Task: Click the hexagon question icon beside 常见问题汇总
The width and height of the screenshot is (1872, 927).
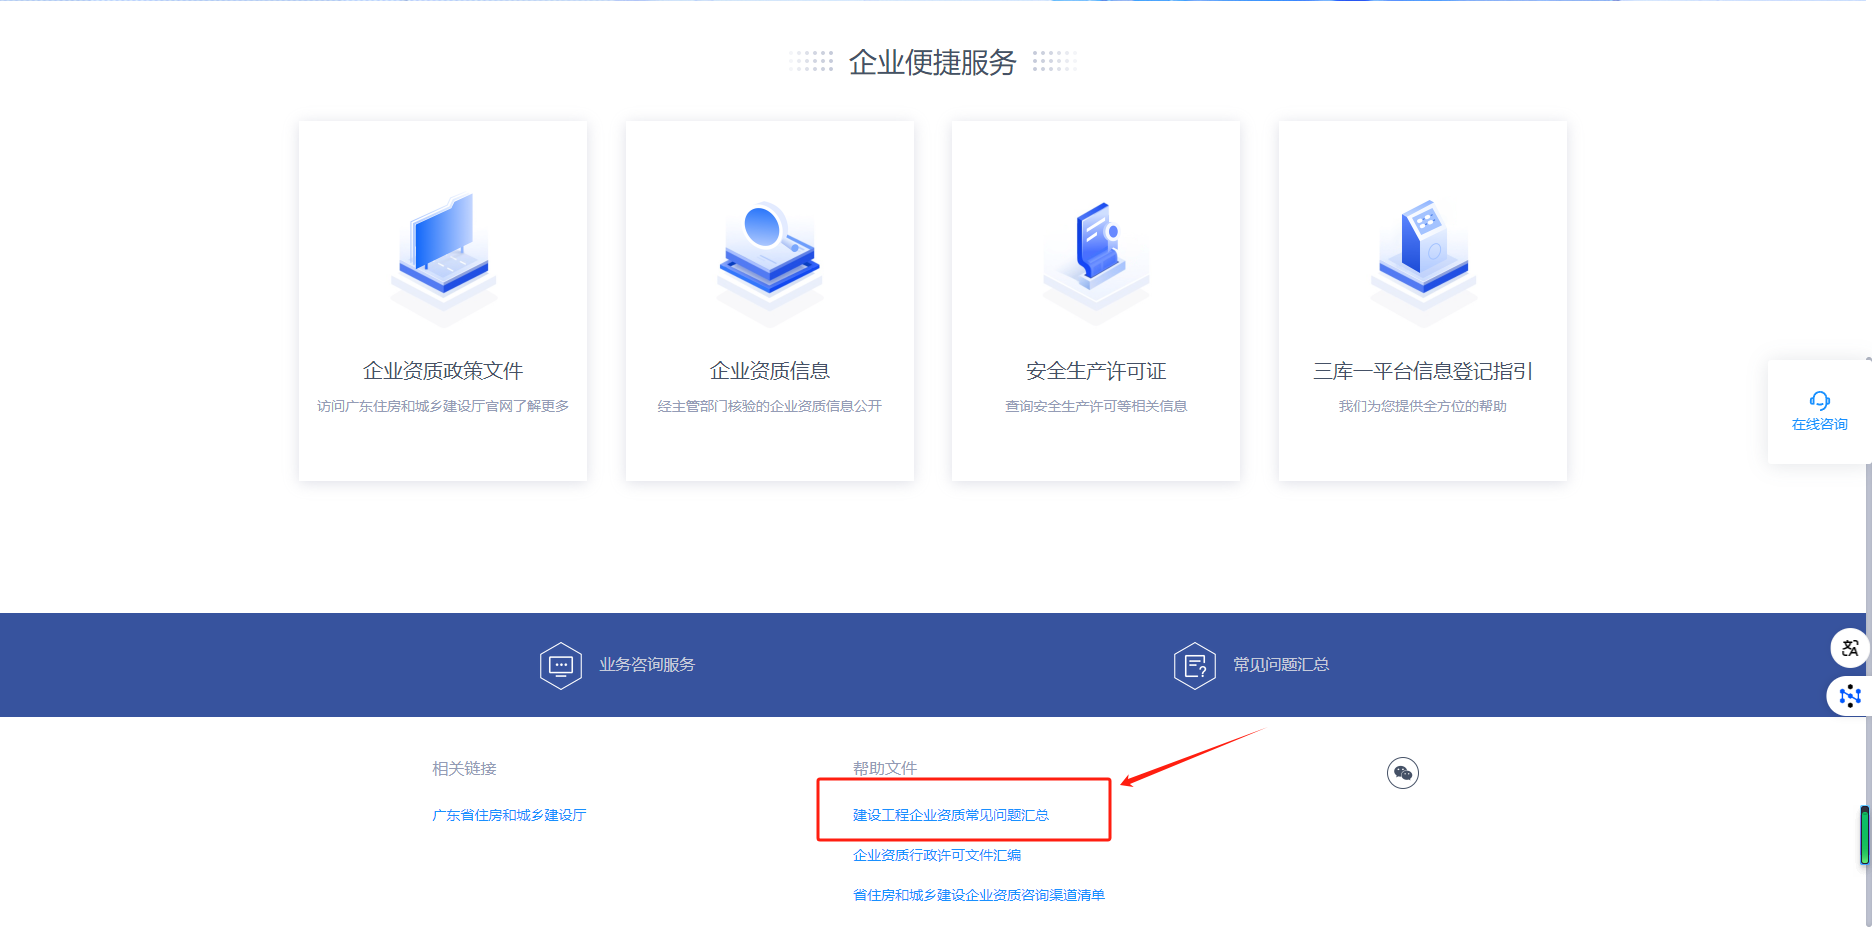Action: pyautogui.click(x=1194, y=666)
